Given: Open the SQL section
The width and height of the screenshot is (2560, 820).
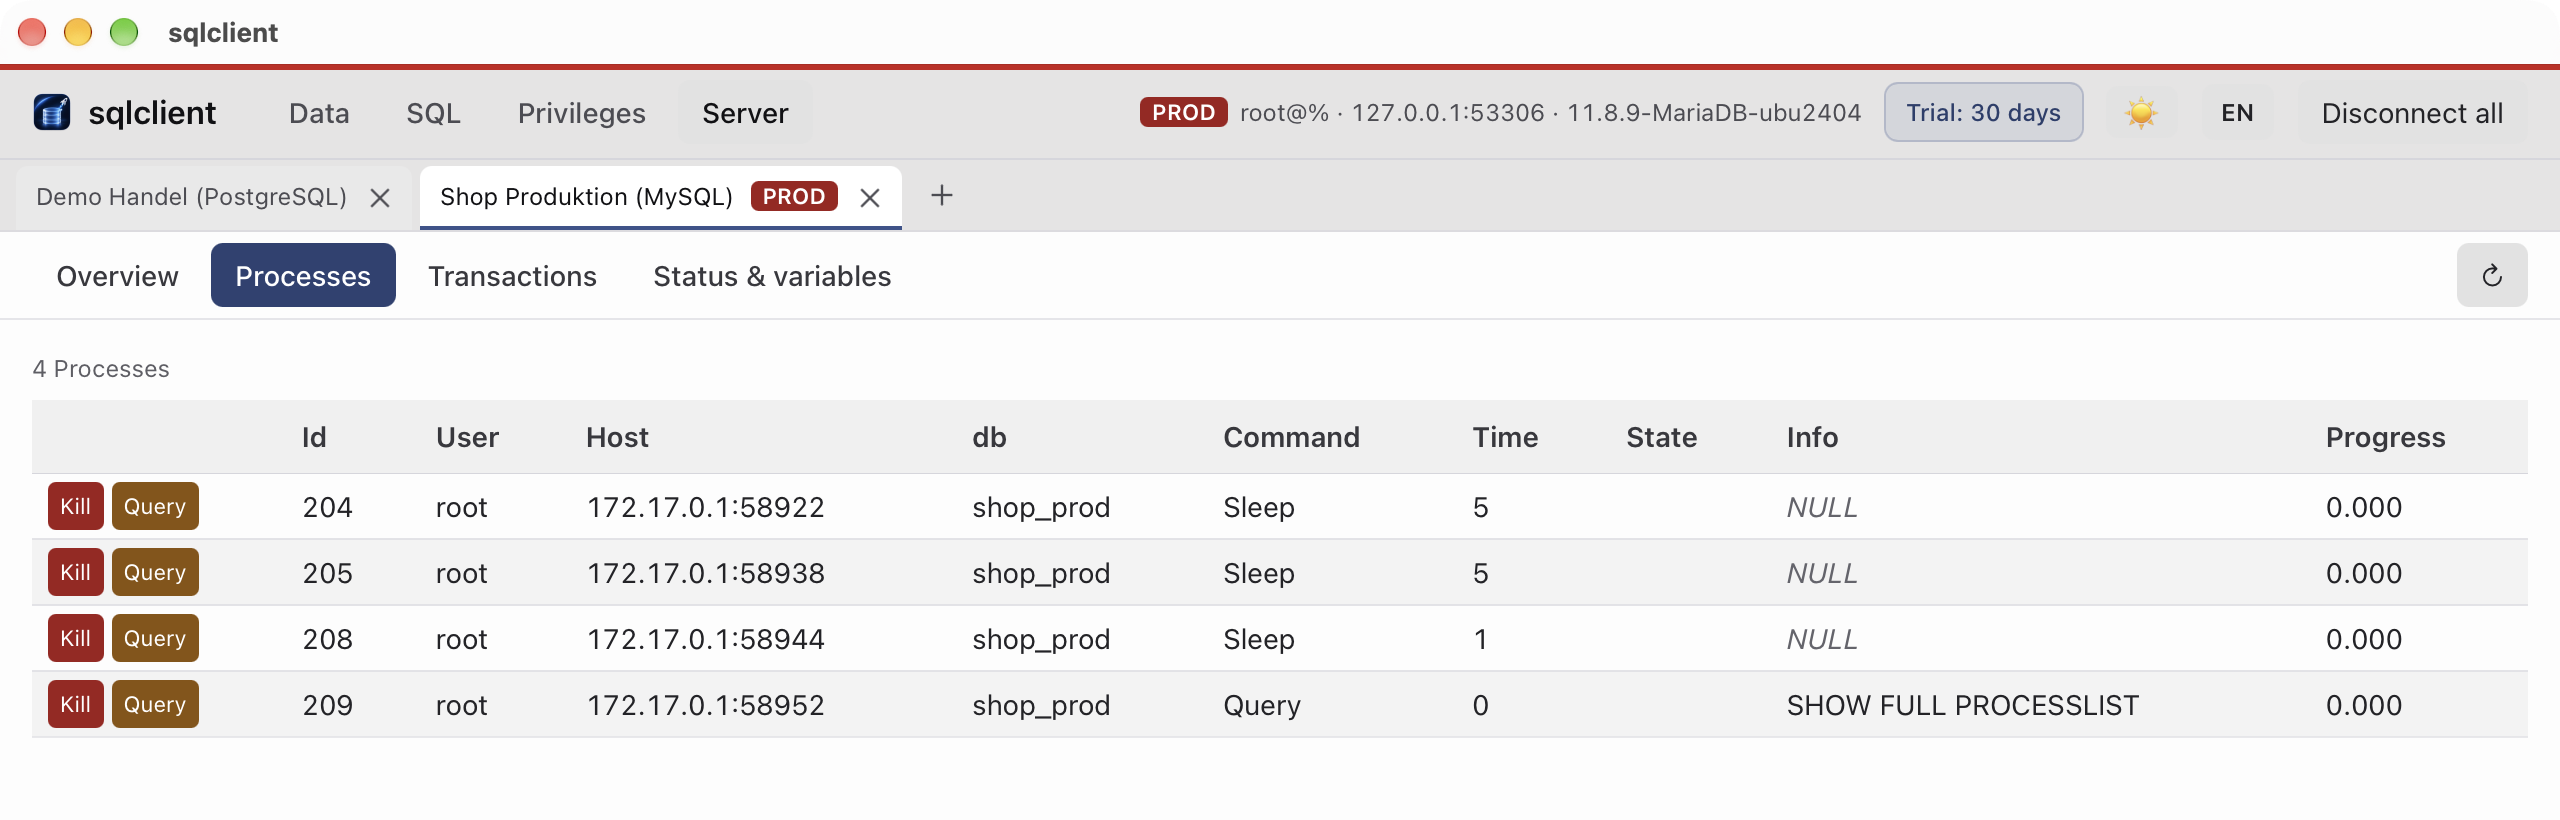Looking at the screenshot, I should (433, 113).
